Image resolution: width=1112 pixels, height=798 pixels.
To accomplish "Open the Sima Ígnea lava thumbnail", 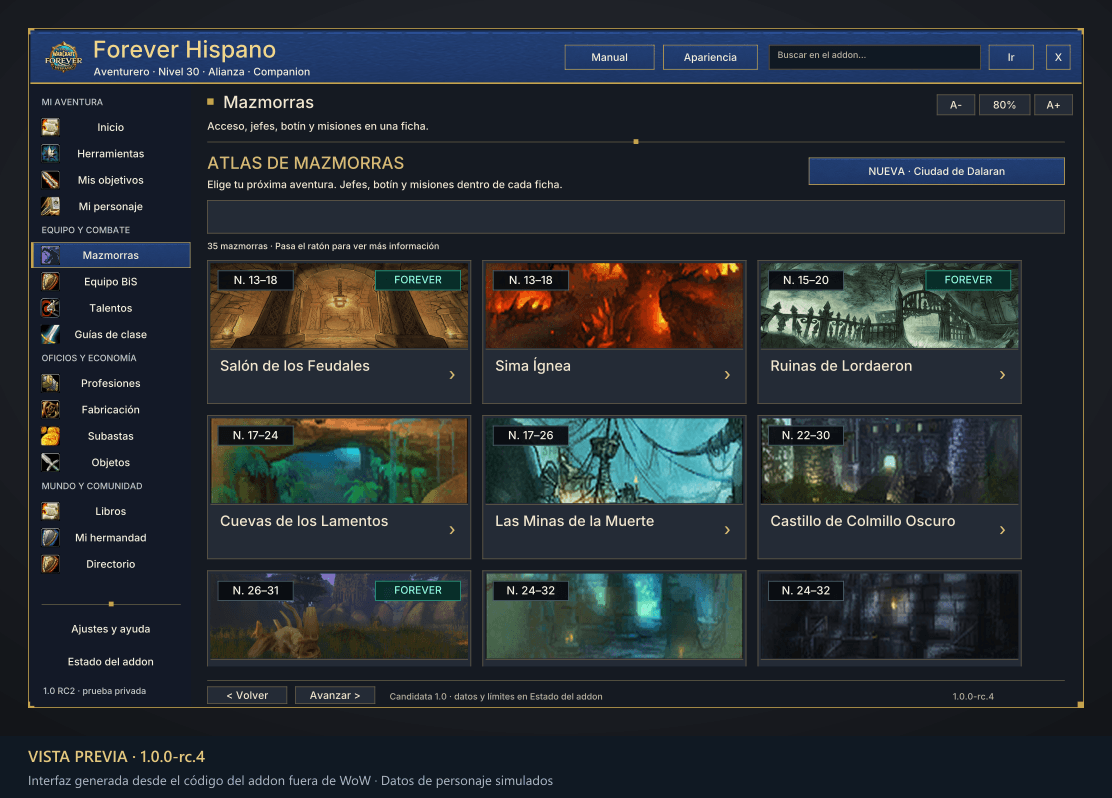I will pos(614,306).
